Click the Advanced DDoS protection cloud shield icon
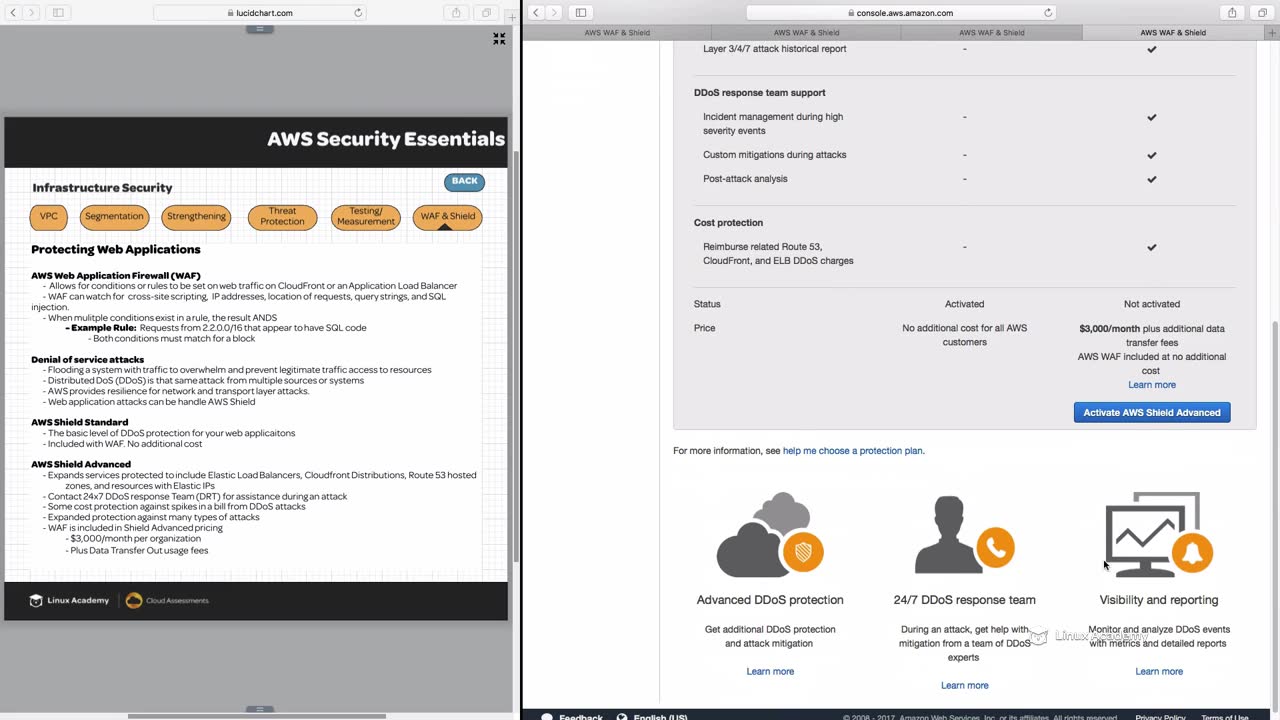 pos(770,534)
